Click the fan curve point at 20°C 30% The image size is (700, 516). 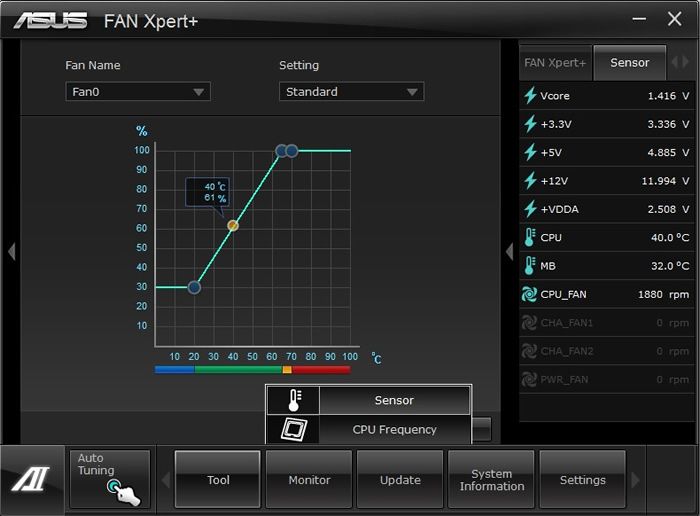pyautogui.click(x=194, y=287)
